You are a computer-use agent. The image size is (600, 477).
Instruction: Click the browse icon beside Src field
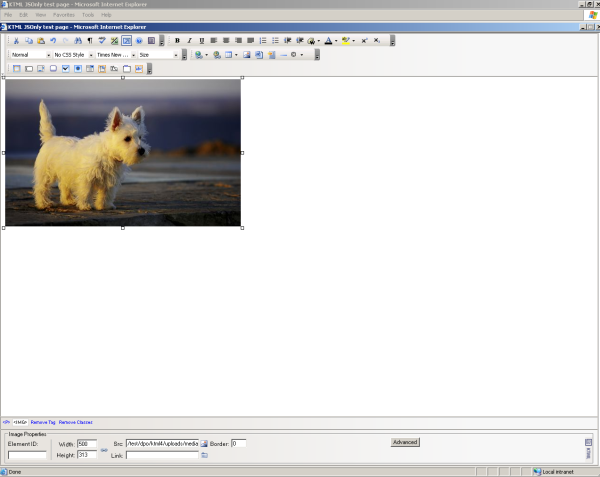click(x=204, y=443)
